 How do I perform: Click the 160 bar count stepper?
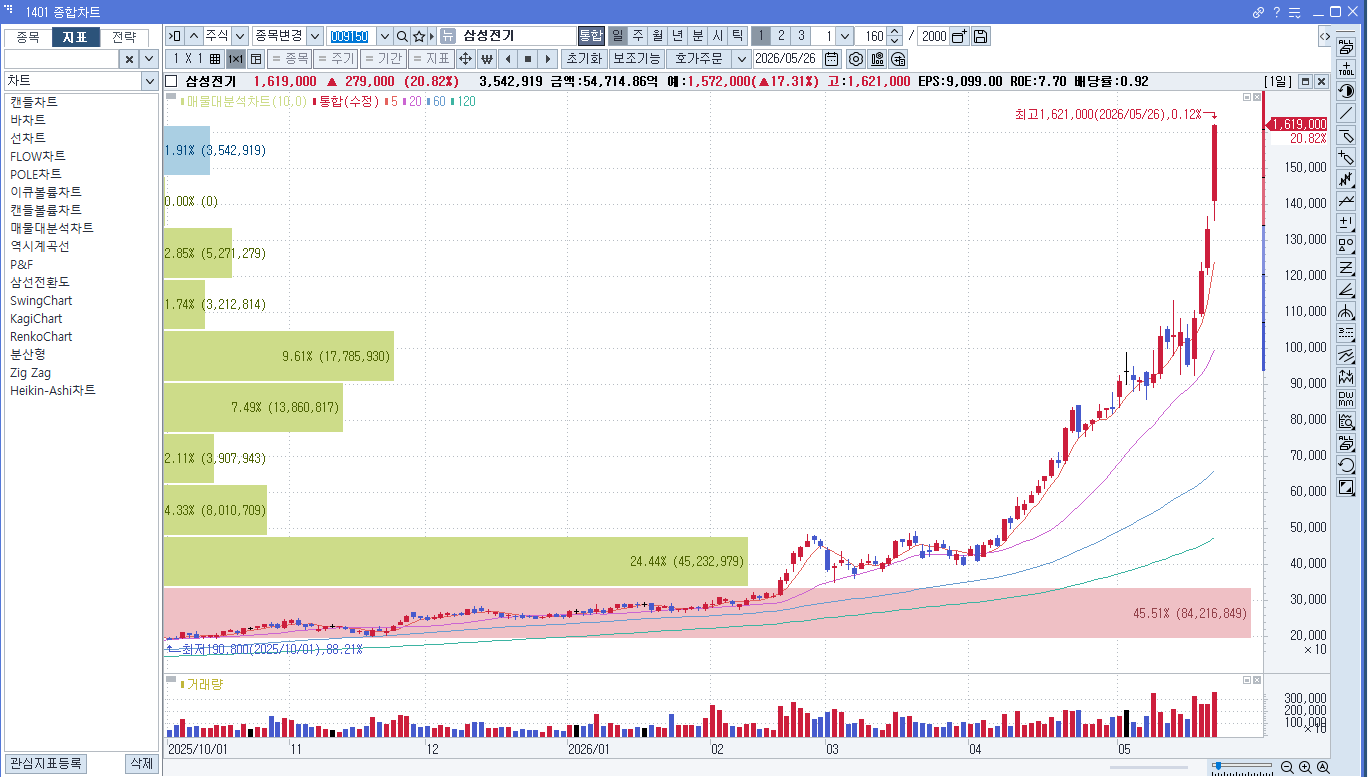(894, 36)
